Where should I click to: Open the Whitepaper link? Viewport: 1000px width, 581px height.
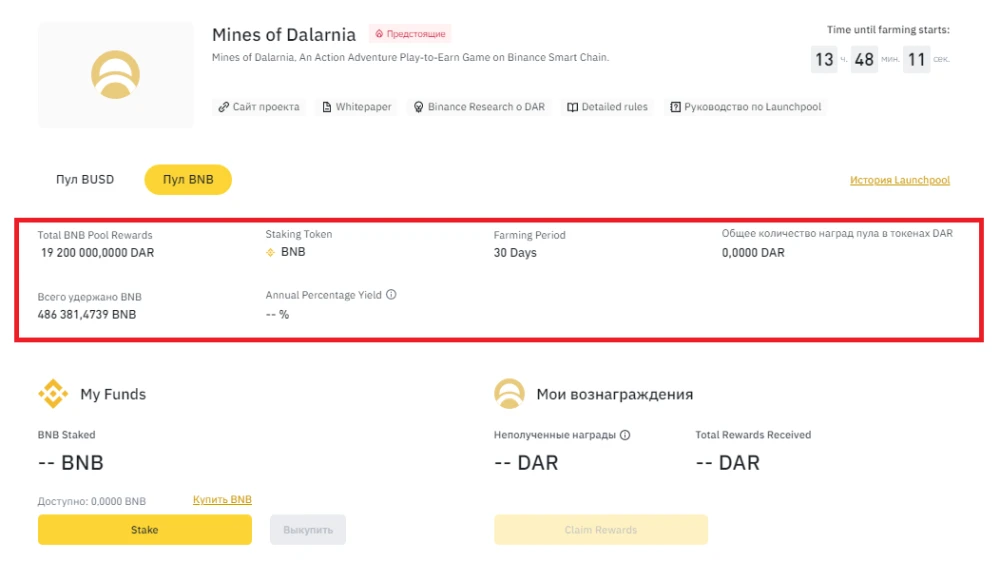(357, 107)
